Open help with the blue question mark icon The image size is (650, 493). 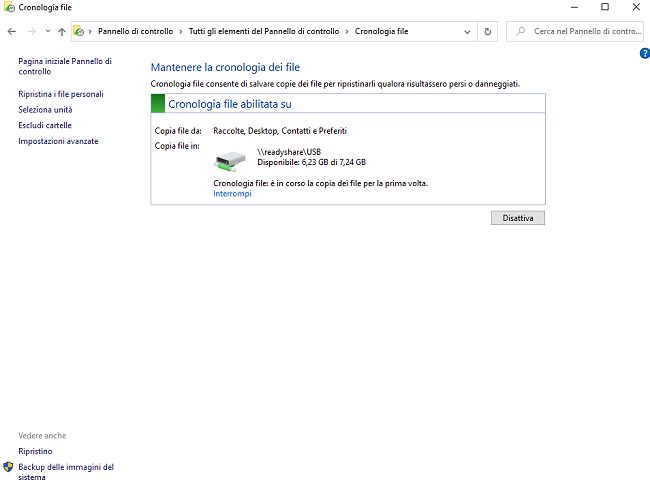[645, 53]
